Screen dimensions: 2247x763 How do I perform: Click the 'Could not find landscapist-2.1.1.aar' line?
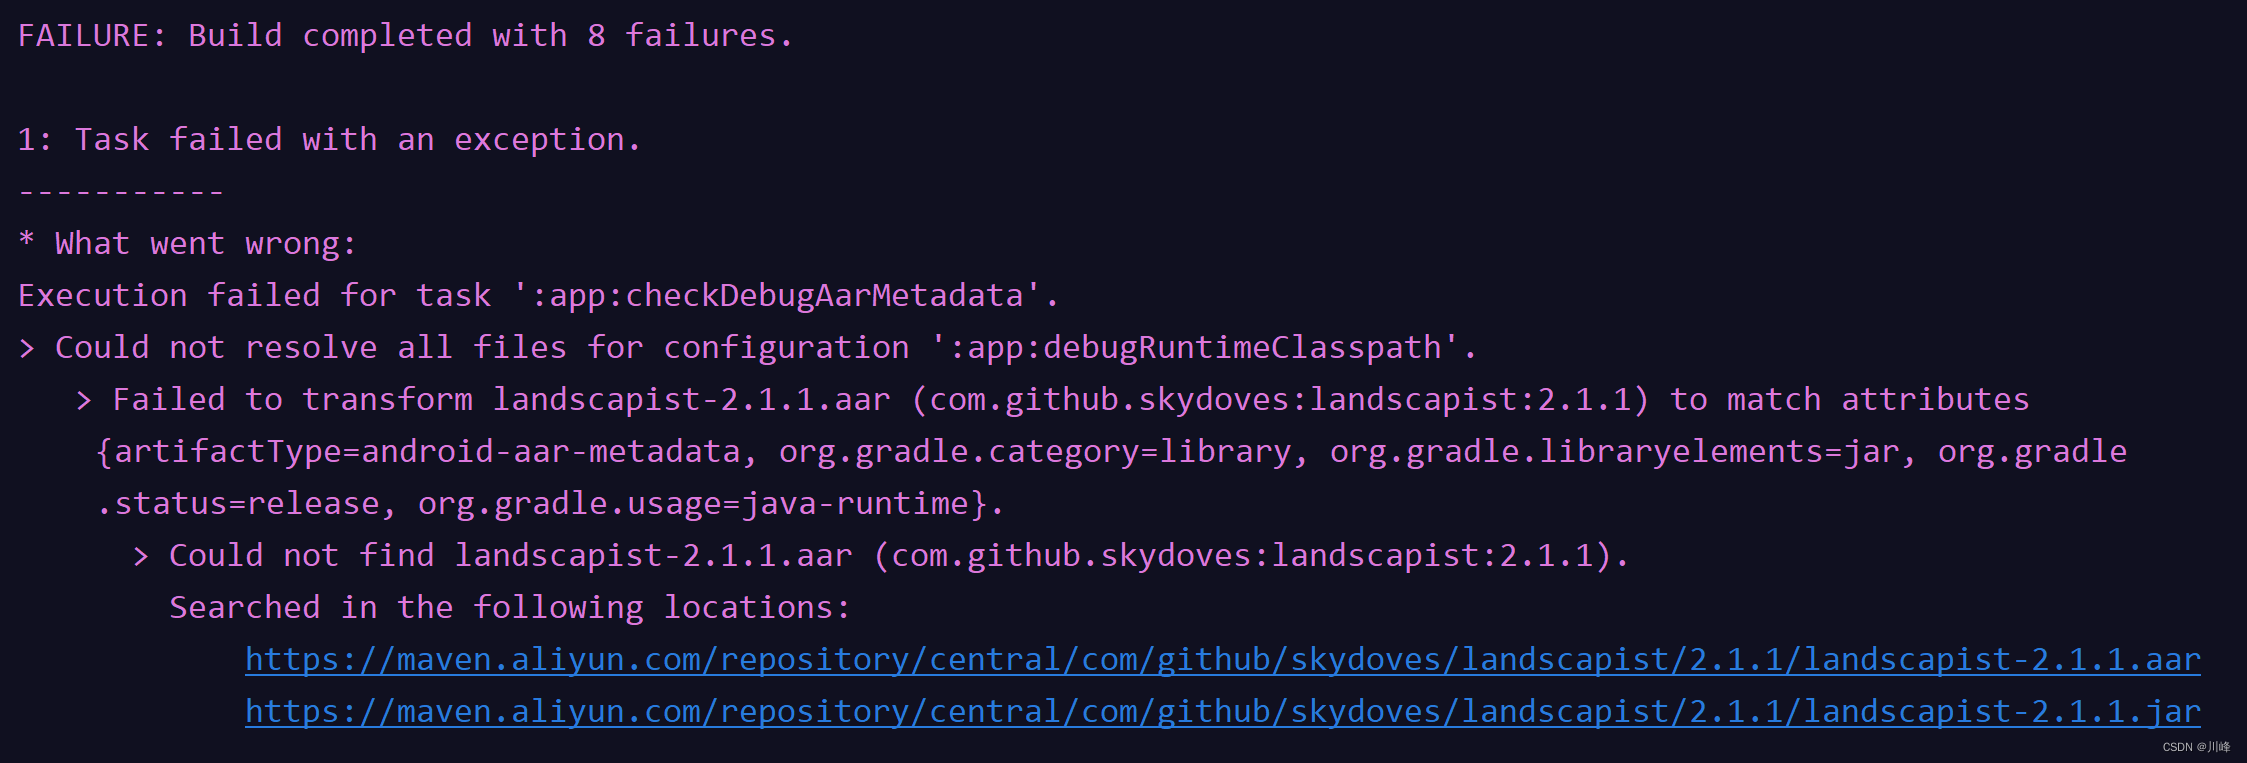click(x=881, y=556)
